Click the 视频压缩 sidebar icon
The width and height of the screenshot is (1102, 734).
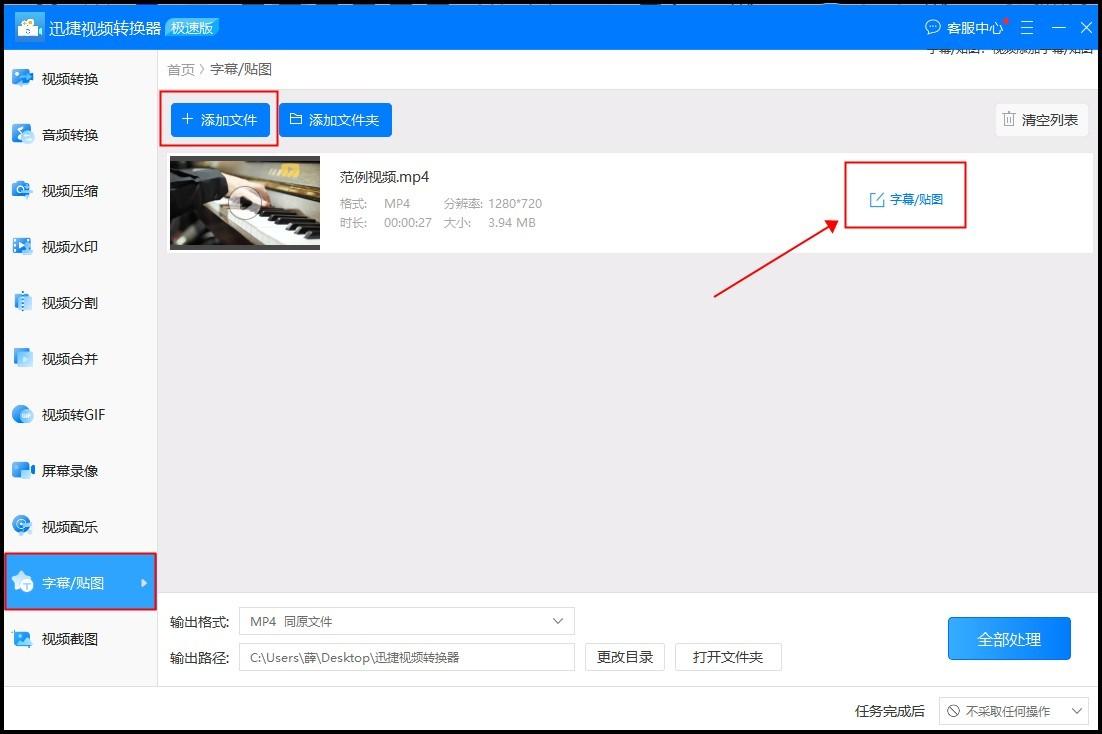22,190
